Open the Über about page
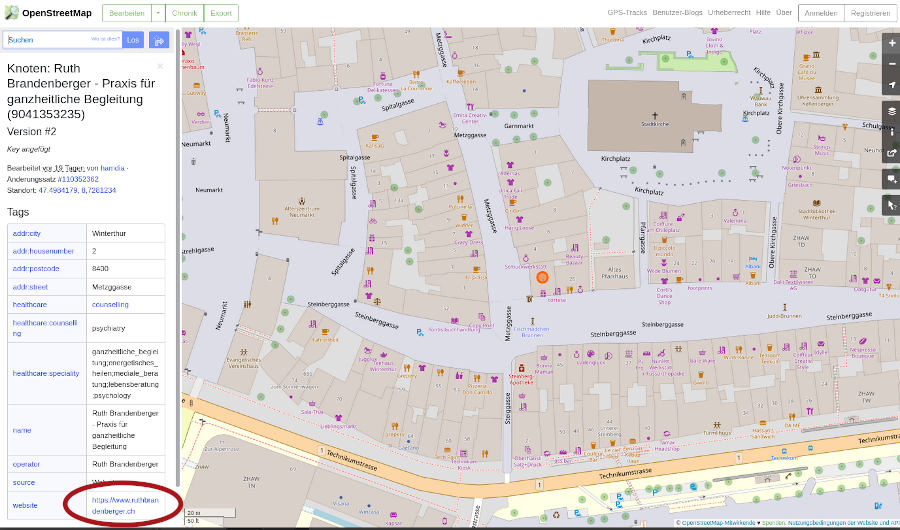 point(783,13)
